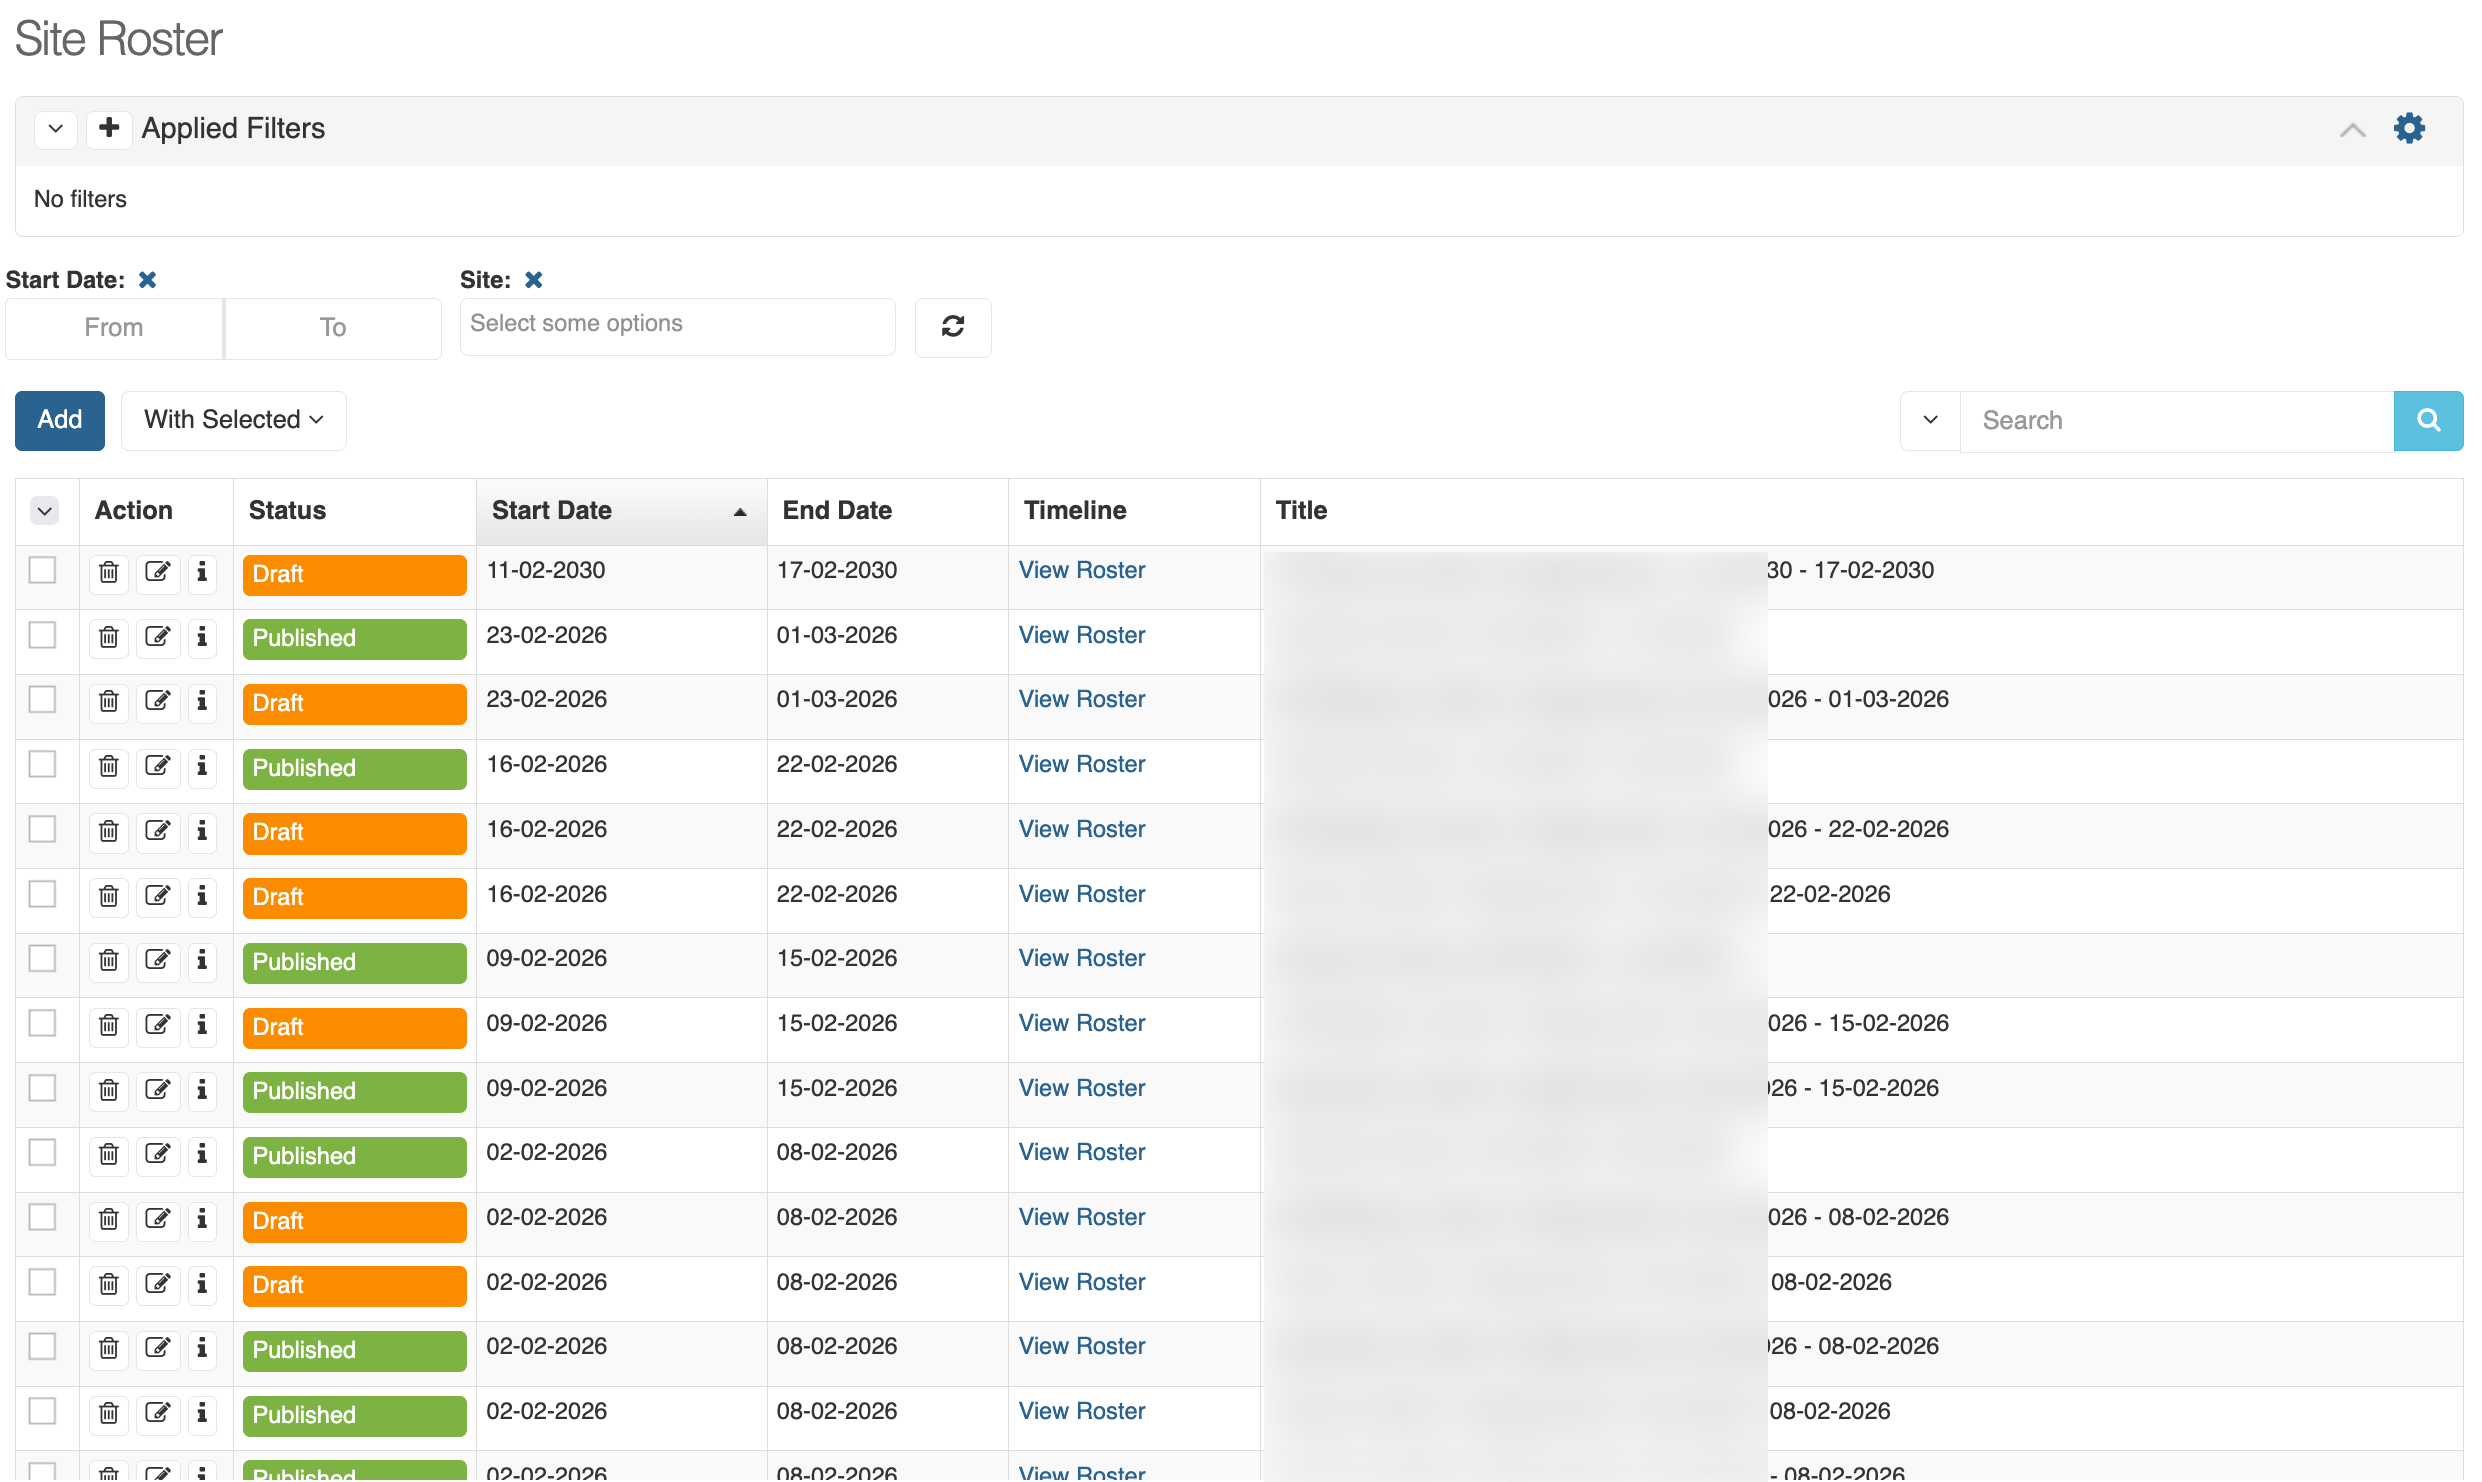Click the plus icon to add a filter
This screenshot has width=2482, height=1482.
[x=109, y=128]
